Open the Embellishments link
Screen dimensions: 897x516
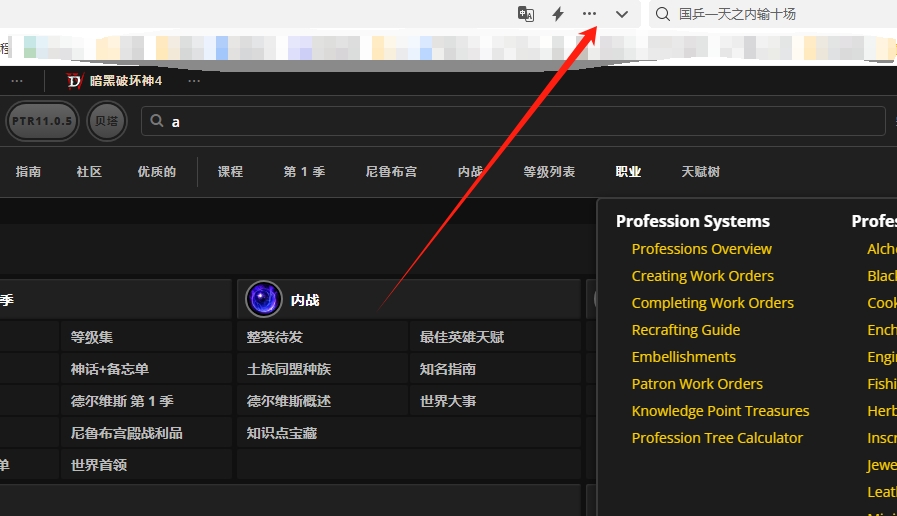[x=684, y=356]
